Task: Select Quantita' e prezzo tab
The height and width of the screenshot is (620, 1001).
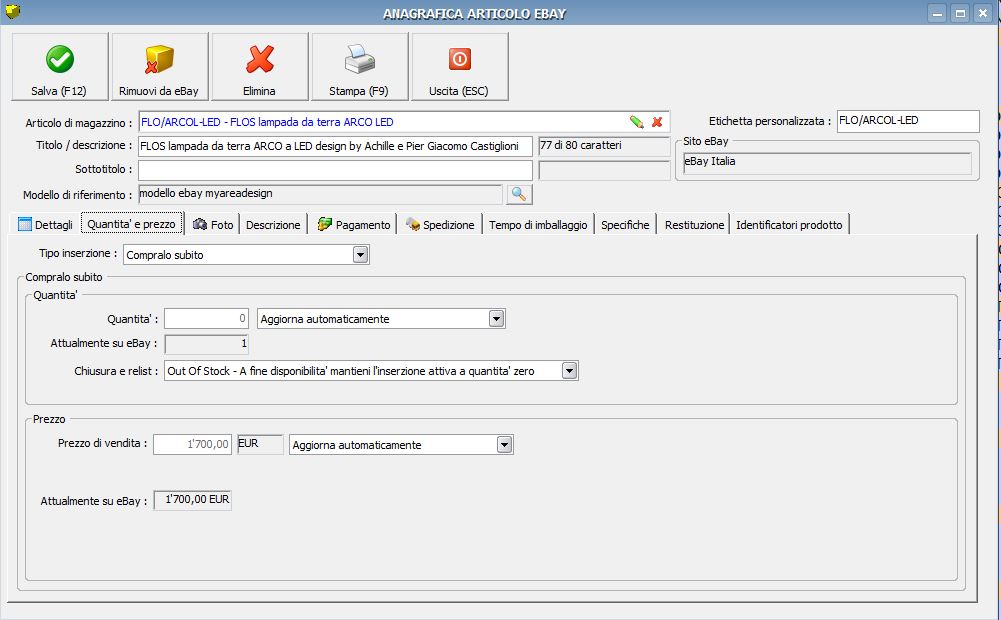Action: 132,224
